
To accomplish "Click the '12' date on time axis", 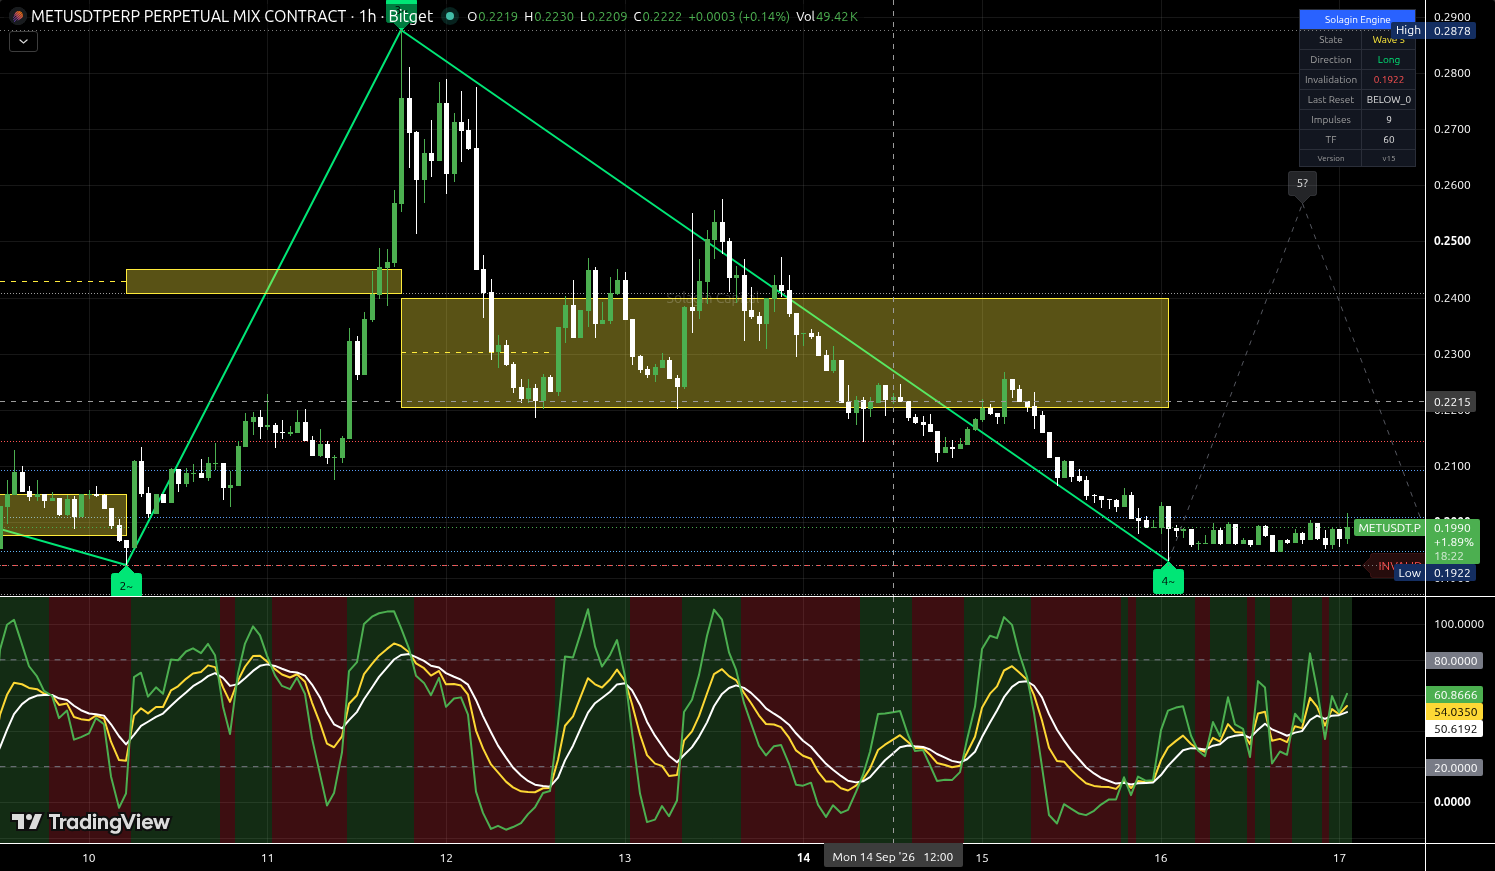I will (446, 857).
